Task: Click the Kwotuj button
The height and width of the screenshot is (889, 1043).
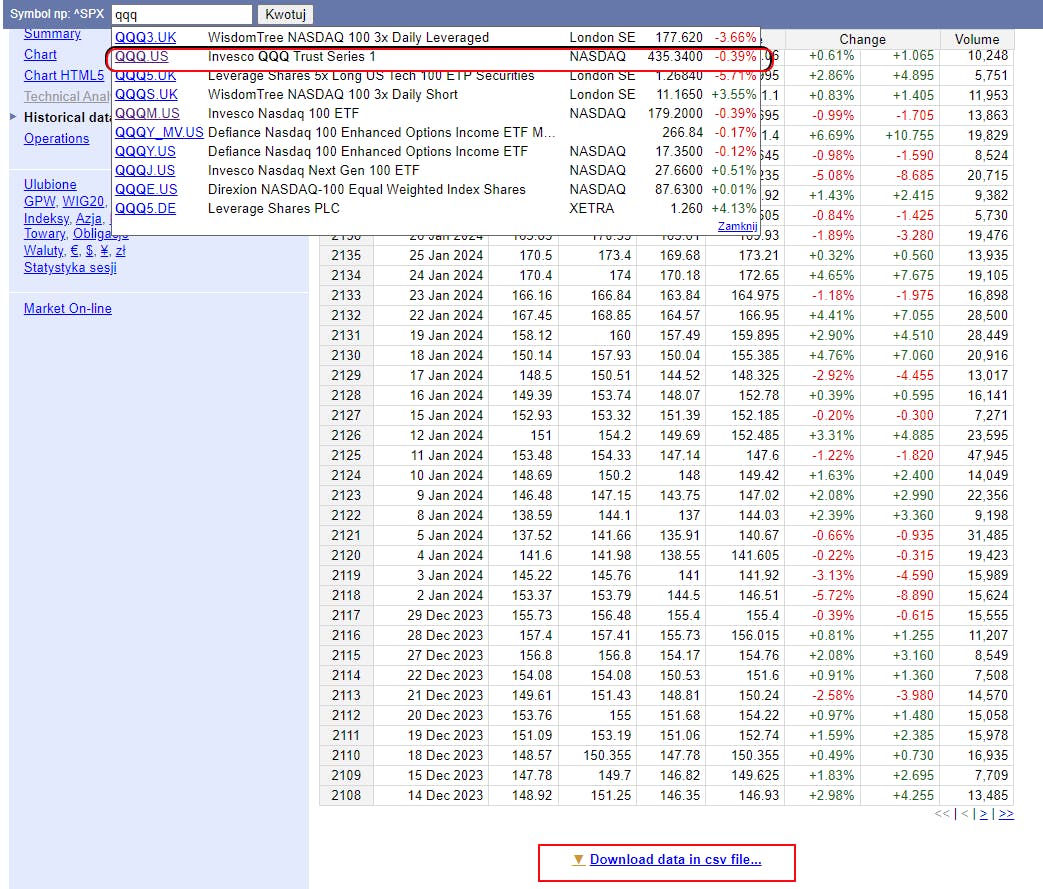Action: pos(285,15)
